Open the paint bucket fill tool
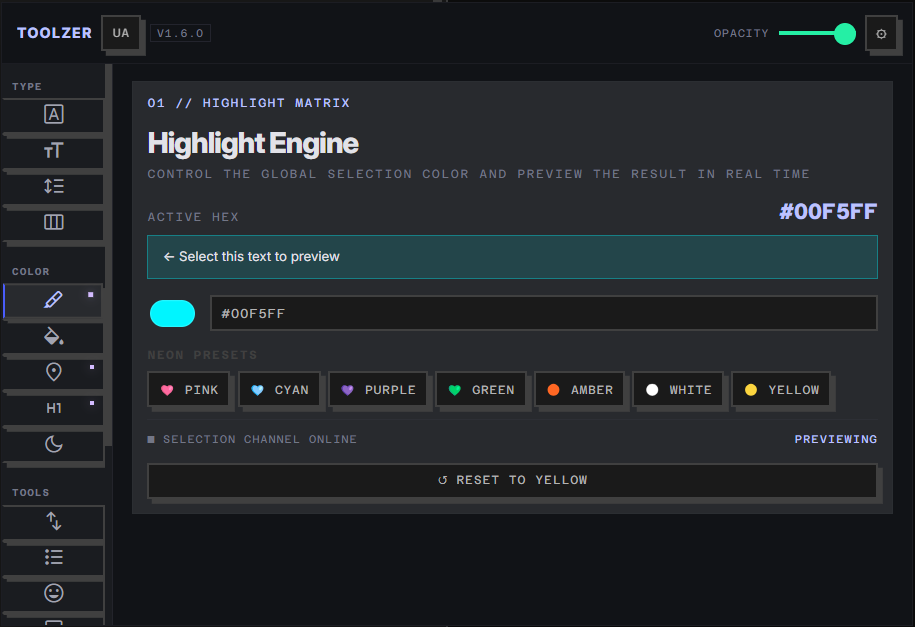 click(53, 337)
